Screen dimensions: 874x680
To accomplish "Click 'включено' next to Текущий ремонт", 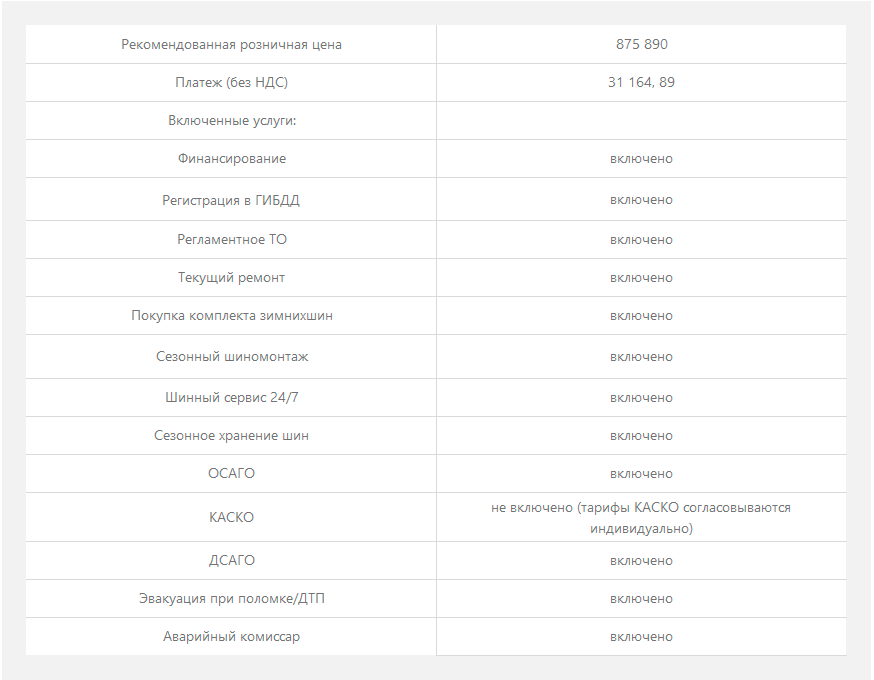I will pos(641,278).
